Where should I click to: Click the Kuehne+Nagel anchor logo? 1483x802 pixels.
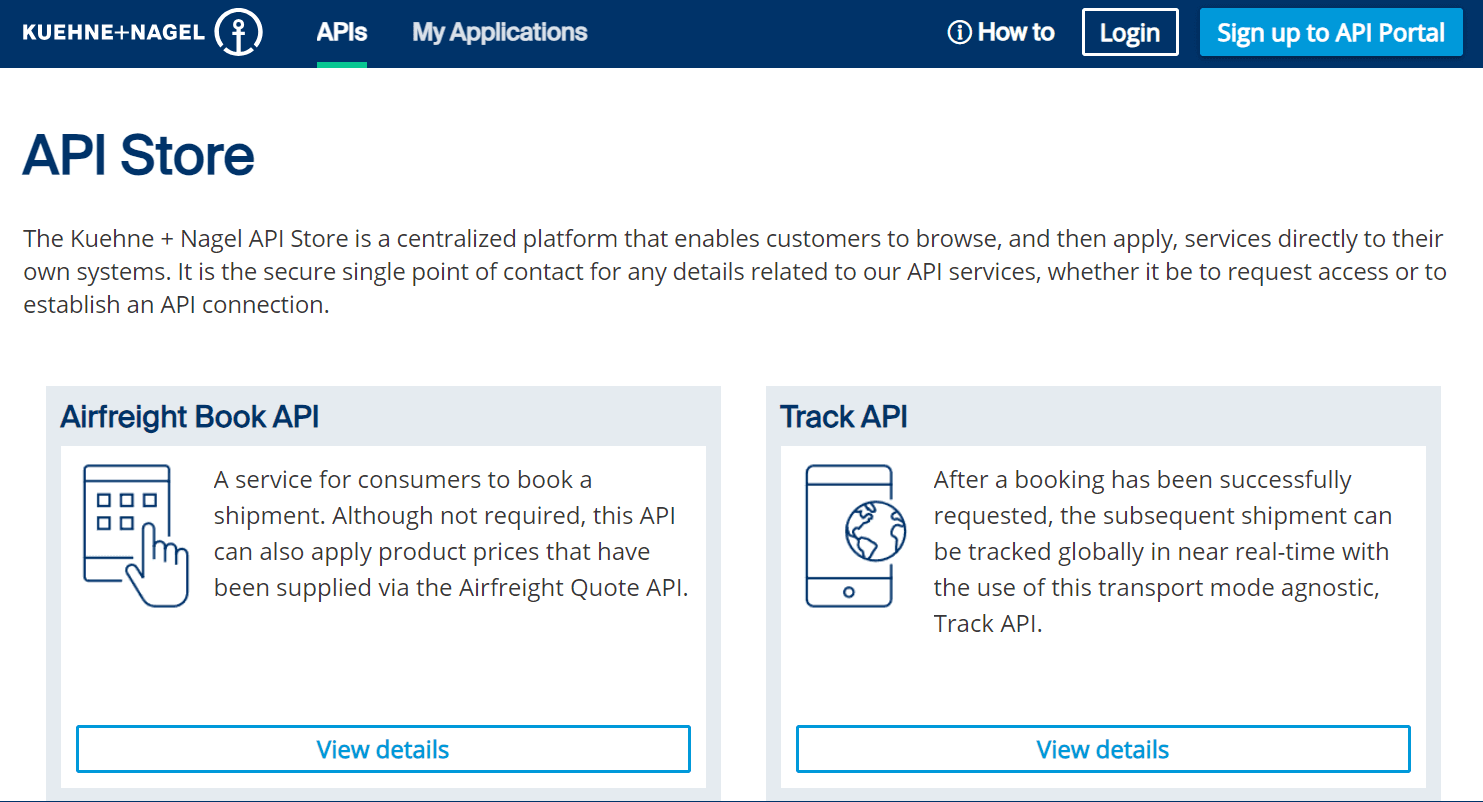click(238, 32)
